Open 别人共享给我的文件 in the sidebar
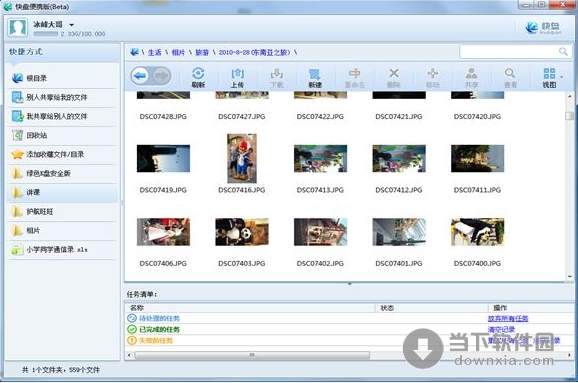This screenshot has width=578, height=383. point(63,97)
